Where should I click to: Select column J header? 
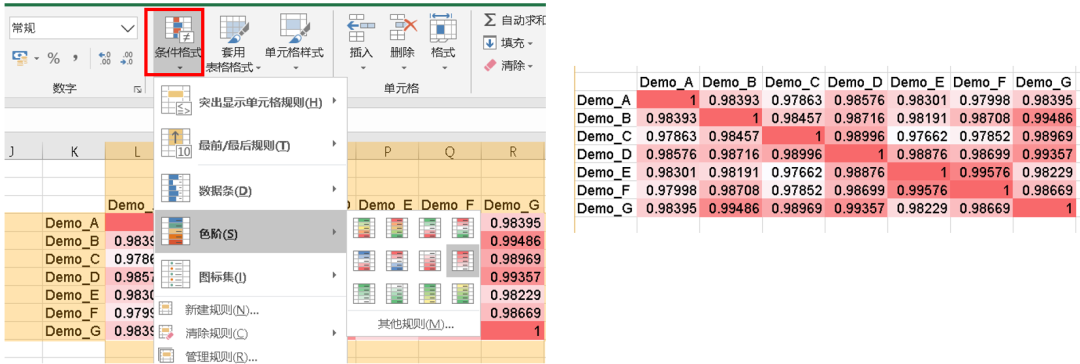tap(23, 152)
